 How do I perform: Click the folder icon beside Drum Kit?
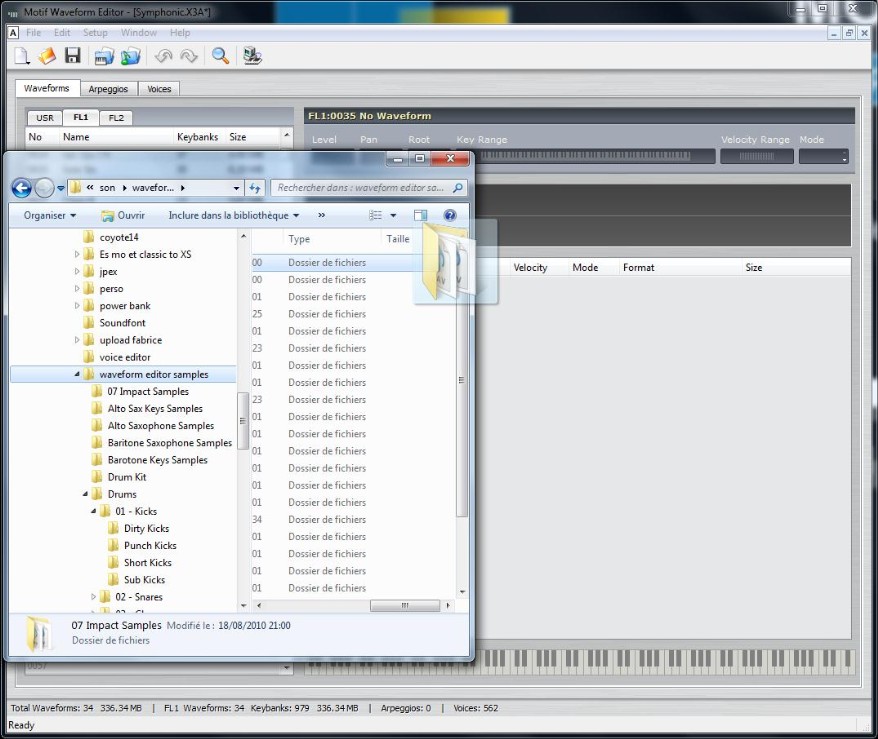(97, 477)
